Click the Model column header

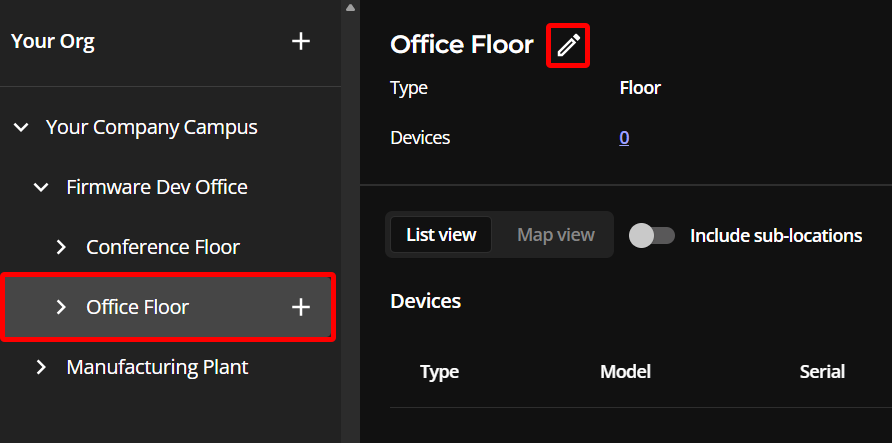[625, 371]
